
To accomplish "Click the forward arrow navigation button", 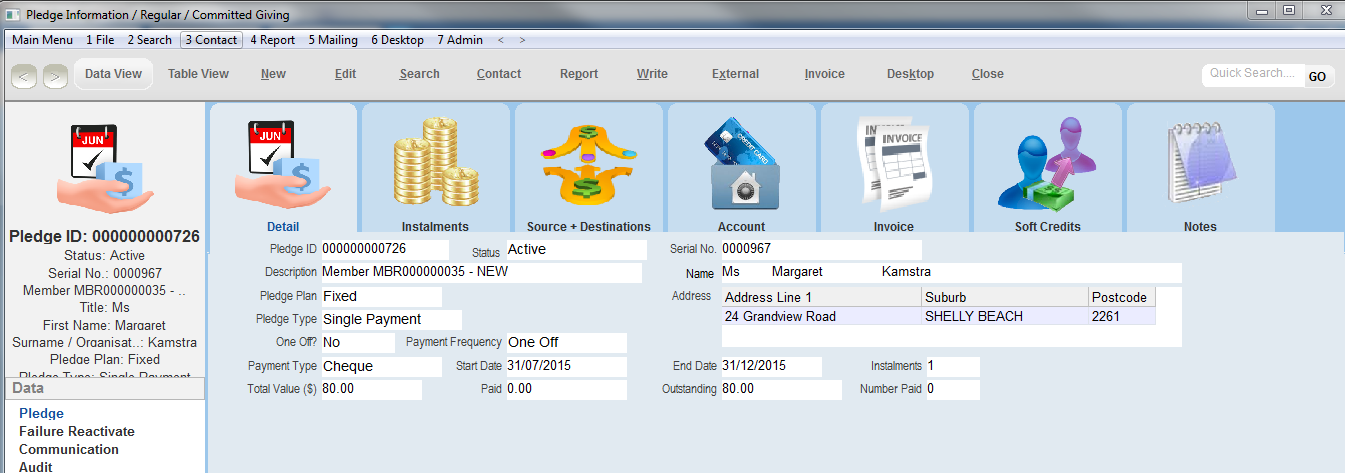I will (55, 75).
